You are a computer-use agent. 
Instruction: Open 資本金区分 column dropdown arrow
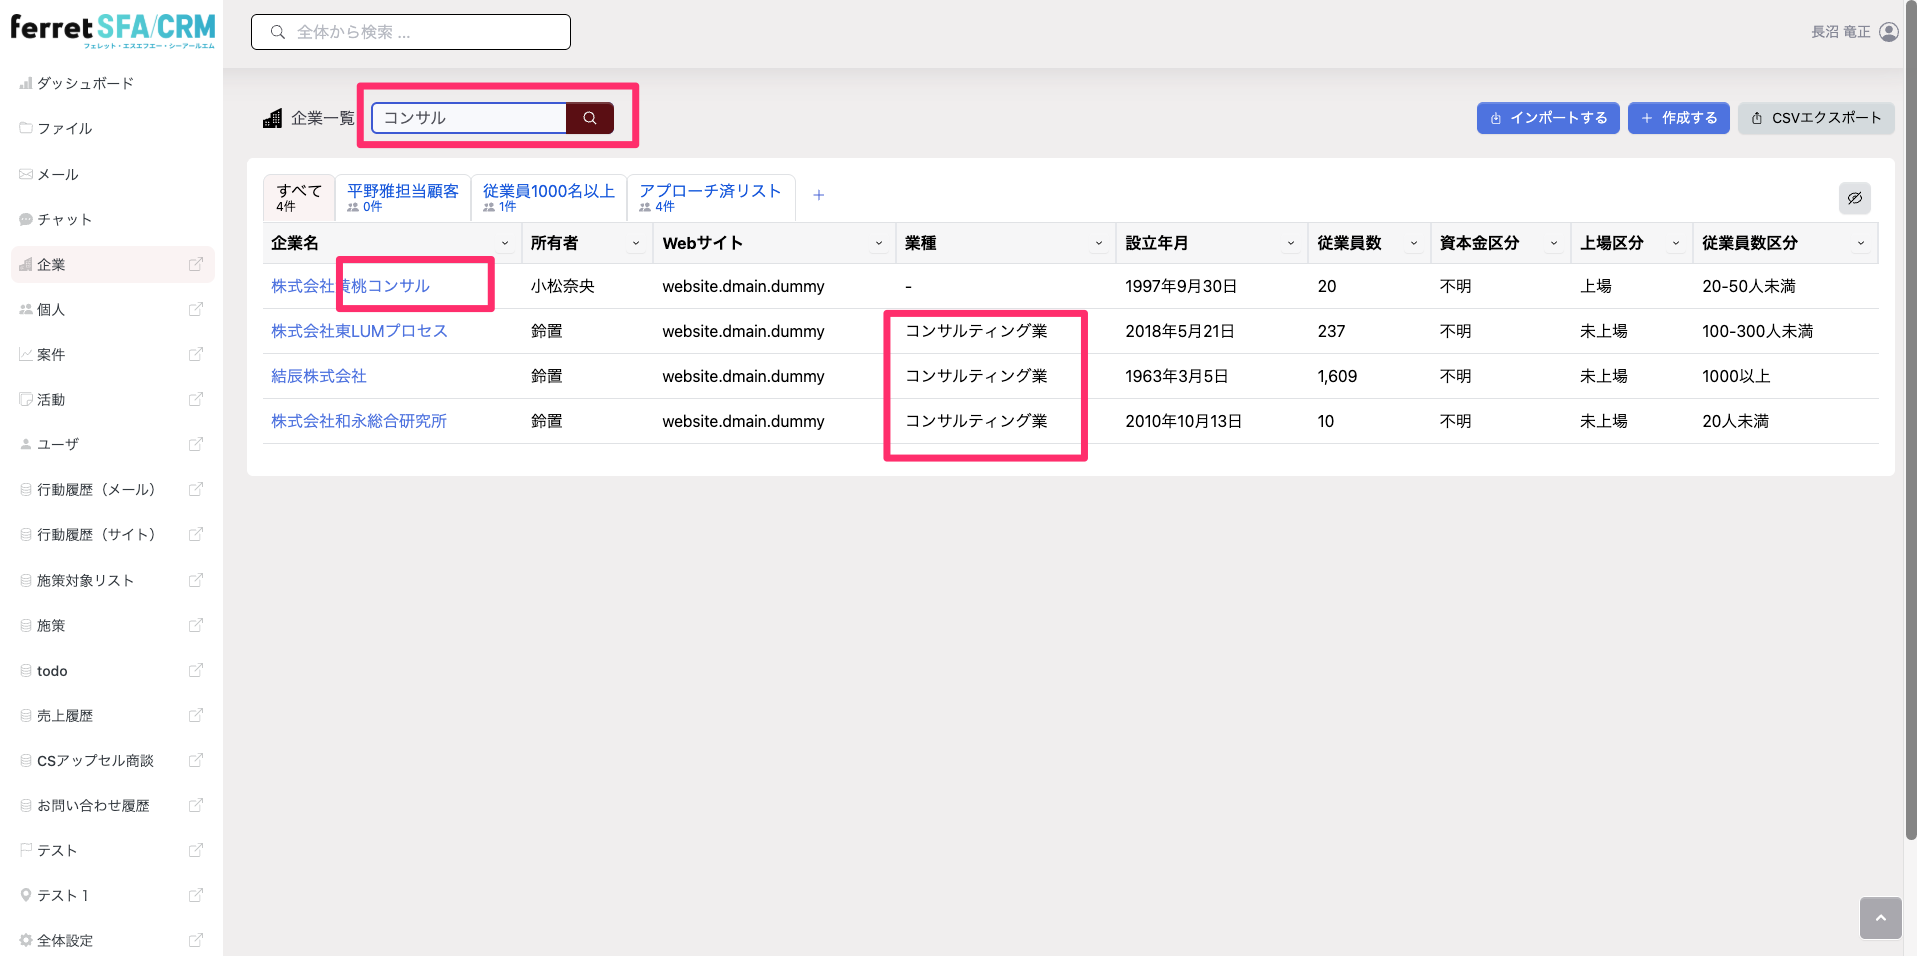point(1554,243)
